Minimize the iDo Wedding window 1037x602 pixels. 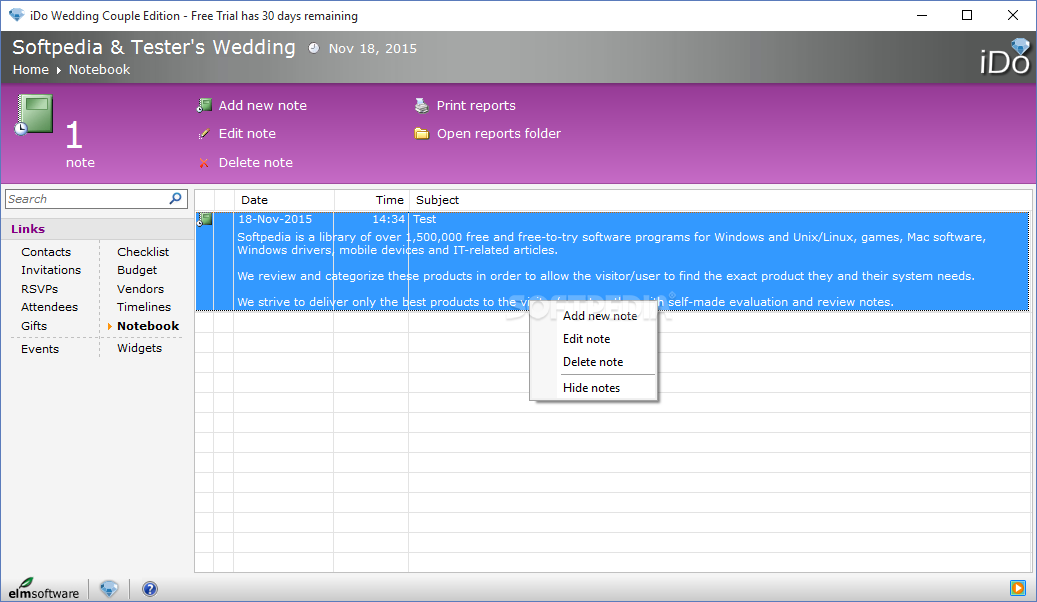(922, 15)
